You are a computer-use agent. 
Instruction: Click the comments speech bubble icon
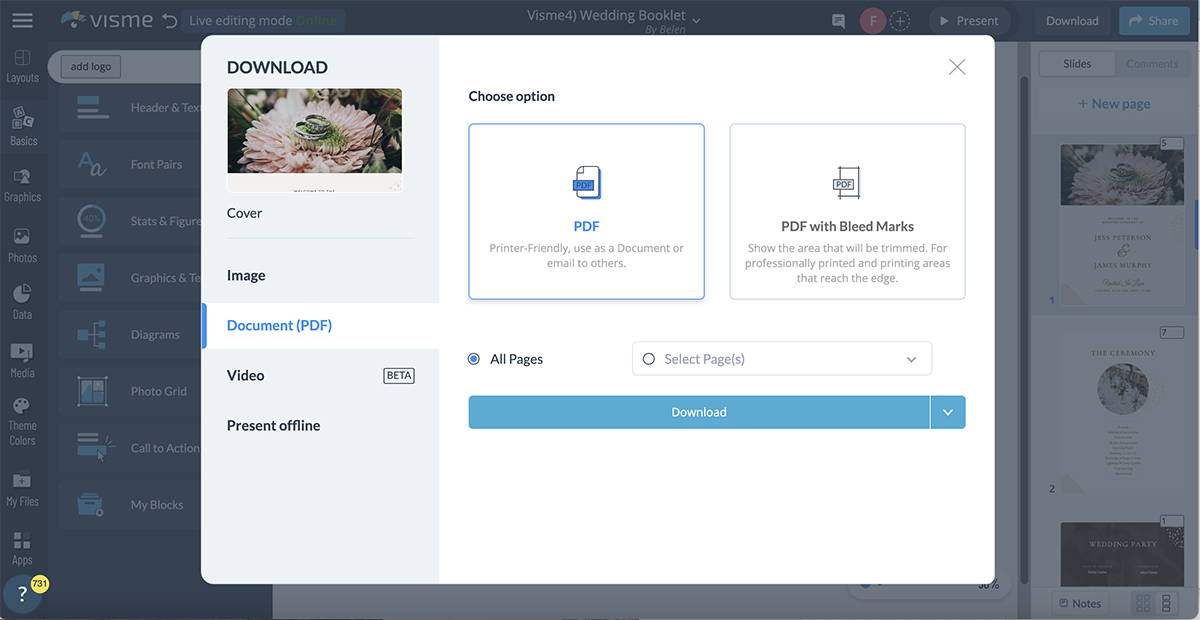839,21
